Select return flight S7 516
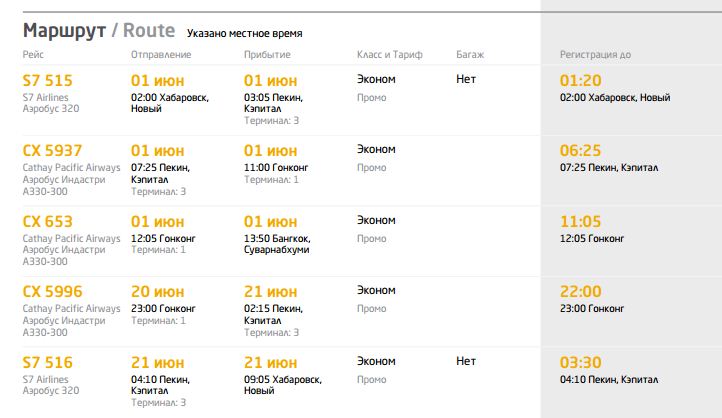Screen dimensions: 722x418 48,363
